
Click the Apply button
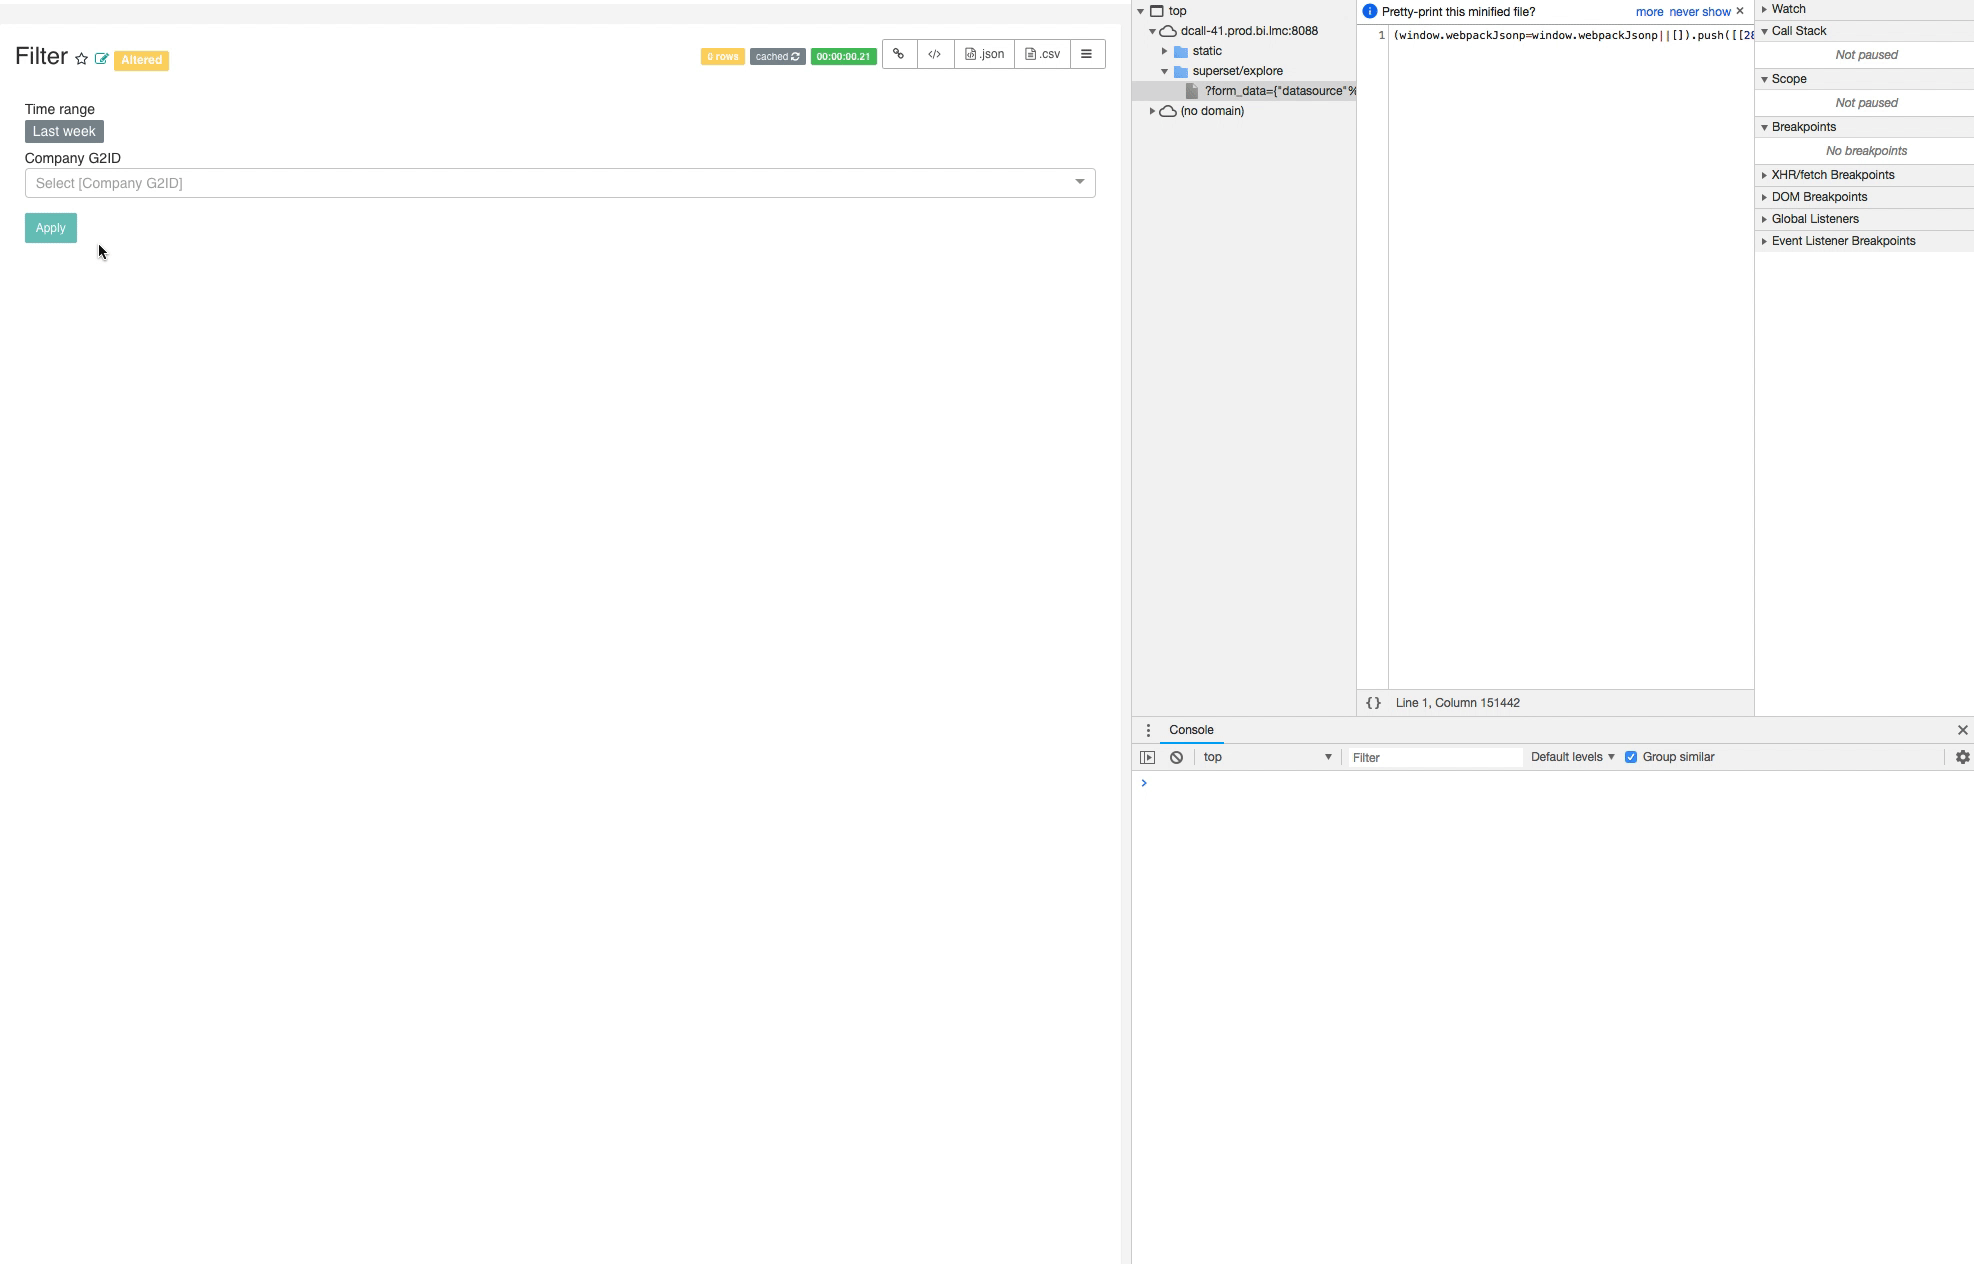[50, 228]
